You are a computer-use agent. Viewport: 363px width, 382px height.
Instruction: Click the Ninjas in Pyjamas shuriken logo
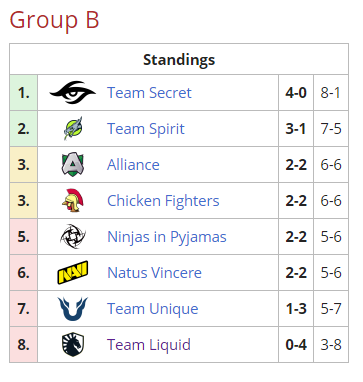73,236
